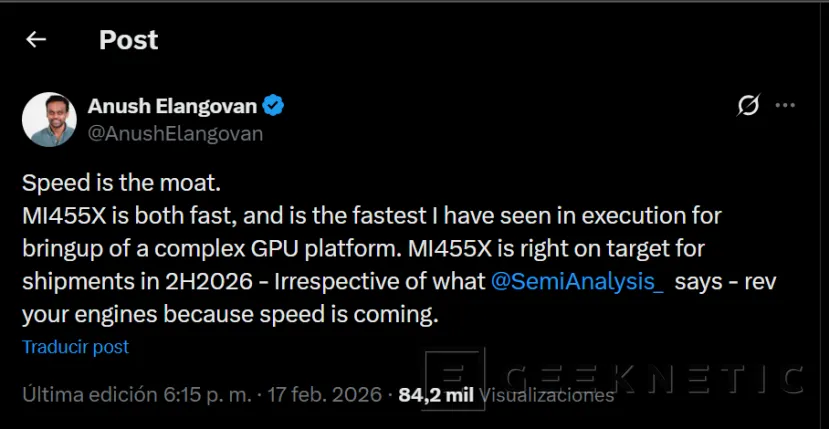Open Grok actions slashed-circle icon

747,106
